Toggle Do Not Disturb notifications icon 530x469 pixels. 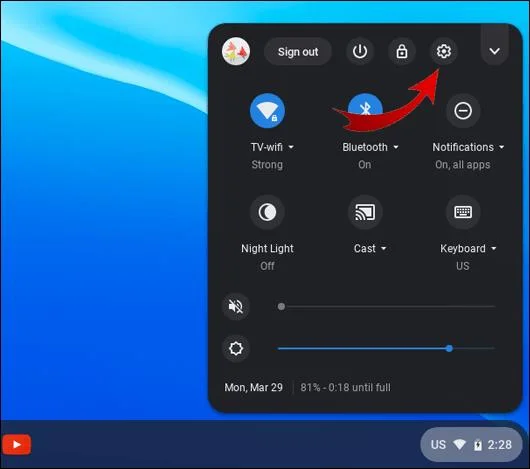coord(463,110)
